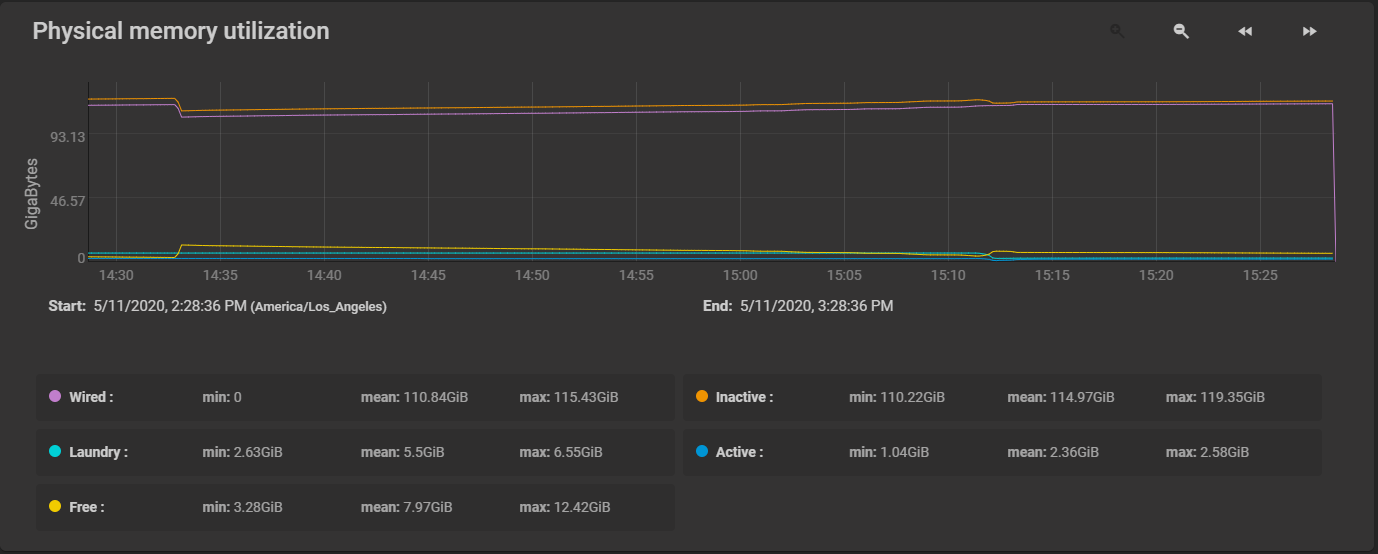1378x554 pixels.
Task: Click the 15:10 x-axis time label
Action: [948, 274]
